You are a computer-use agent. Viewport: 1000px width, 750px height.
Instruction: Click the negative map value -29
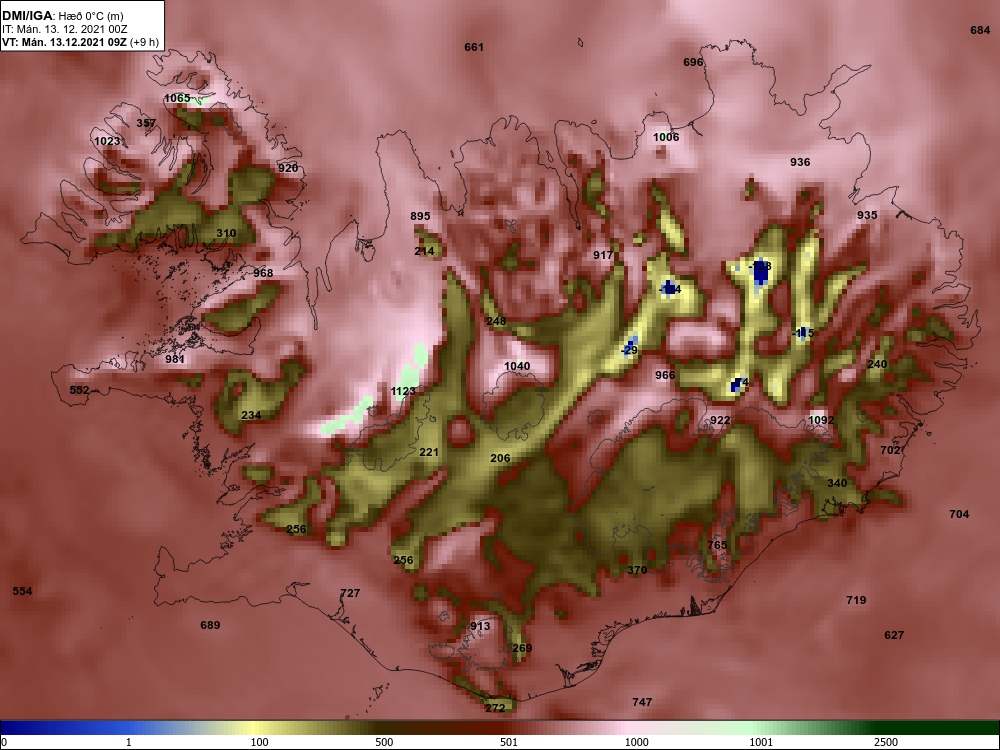coord(629,350)
